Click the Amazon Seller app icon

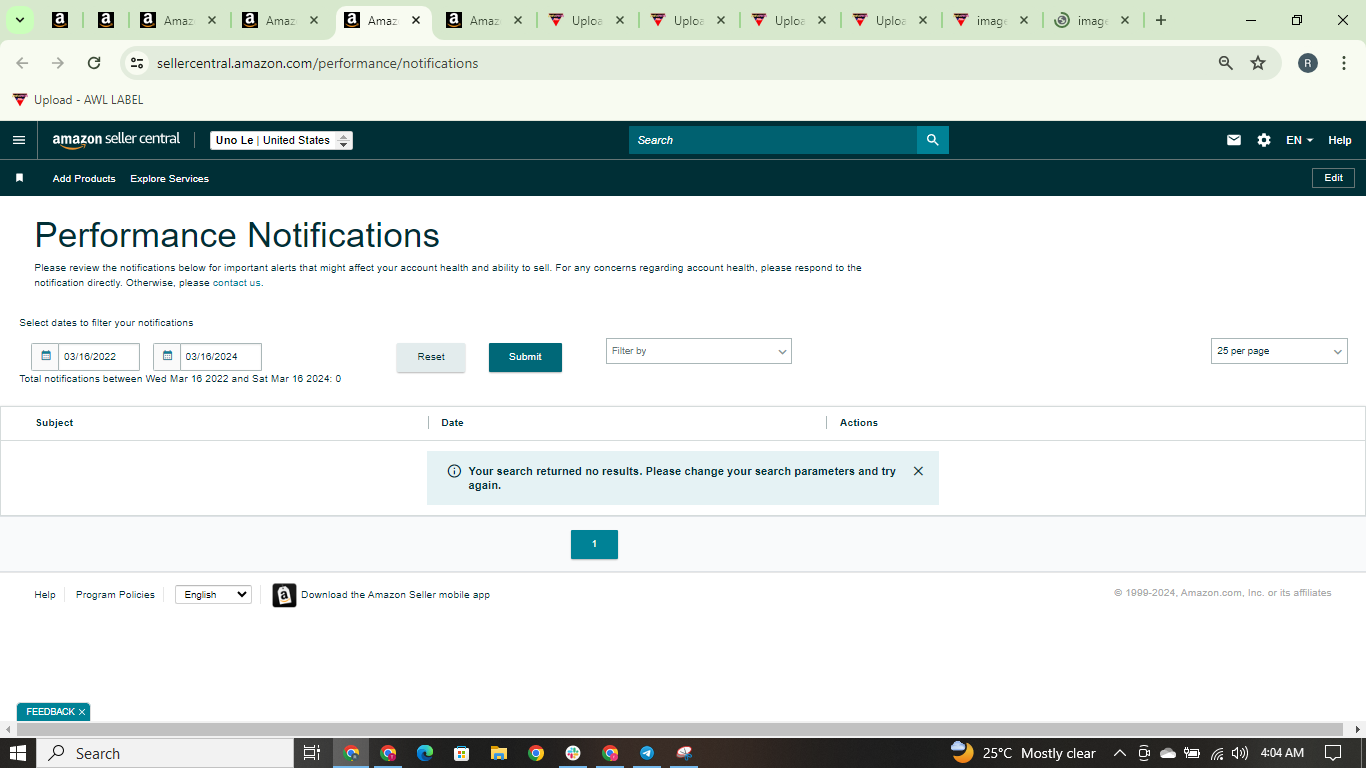pos(284,595)
